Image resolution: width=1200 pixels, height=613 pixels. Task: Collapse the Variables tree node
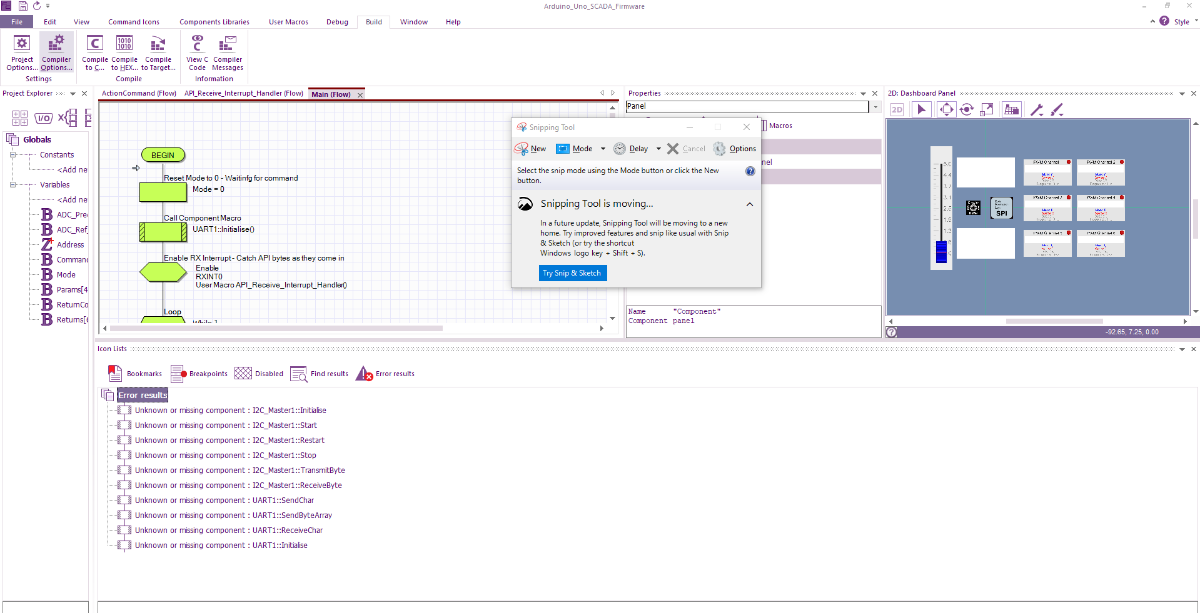(x=14, y=185)
